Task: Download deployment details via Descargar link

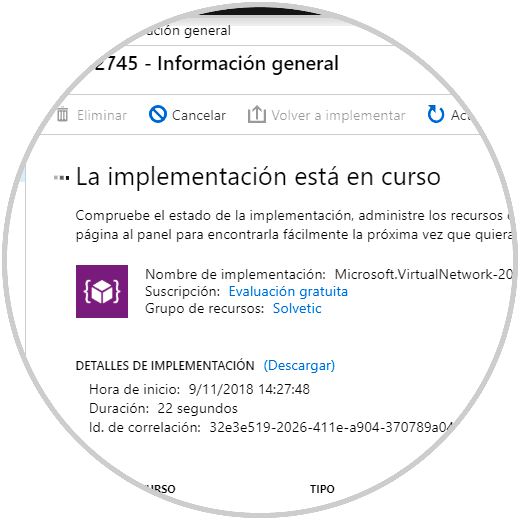Action: [x=299, y=366]
